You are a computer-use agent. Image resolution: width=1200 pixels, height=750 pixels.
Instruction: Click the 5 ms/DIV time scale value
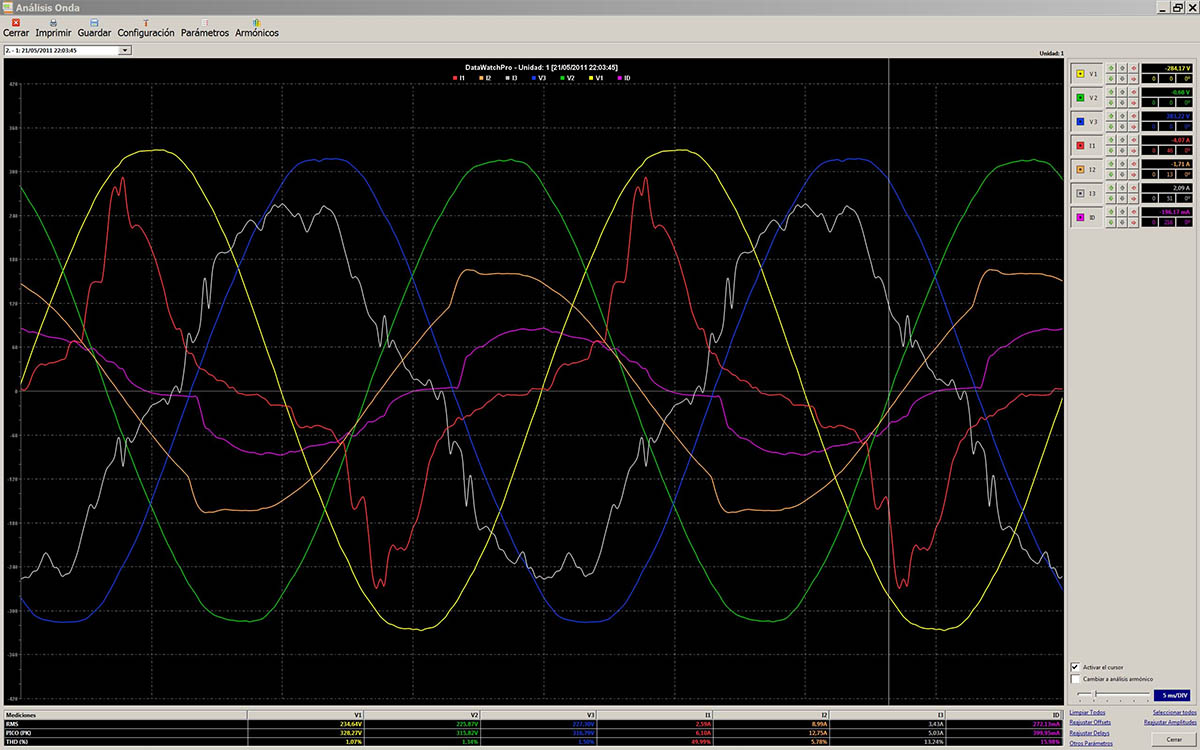click(x=1172, y=694)
